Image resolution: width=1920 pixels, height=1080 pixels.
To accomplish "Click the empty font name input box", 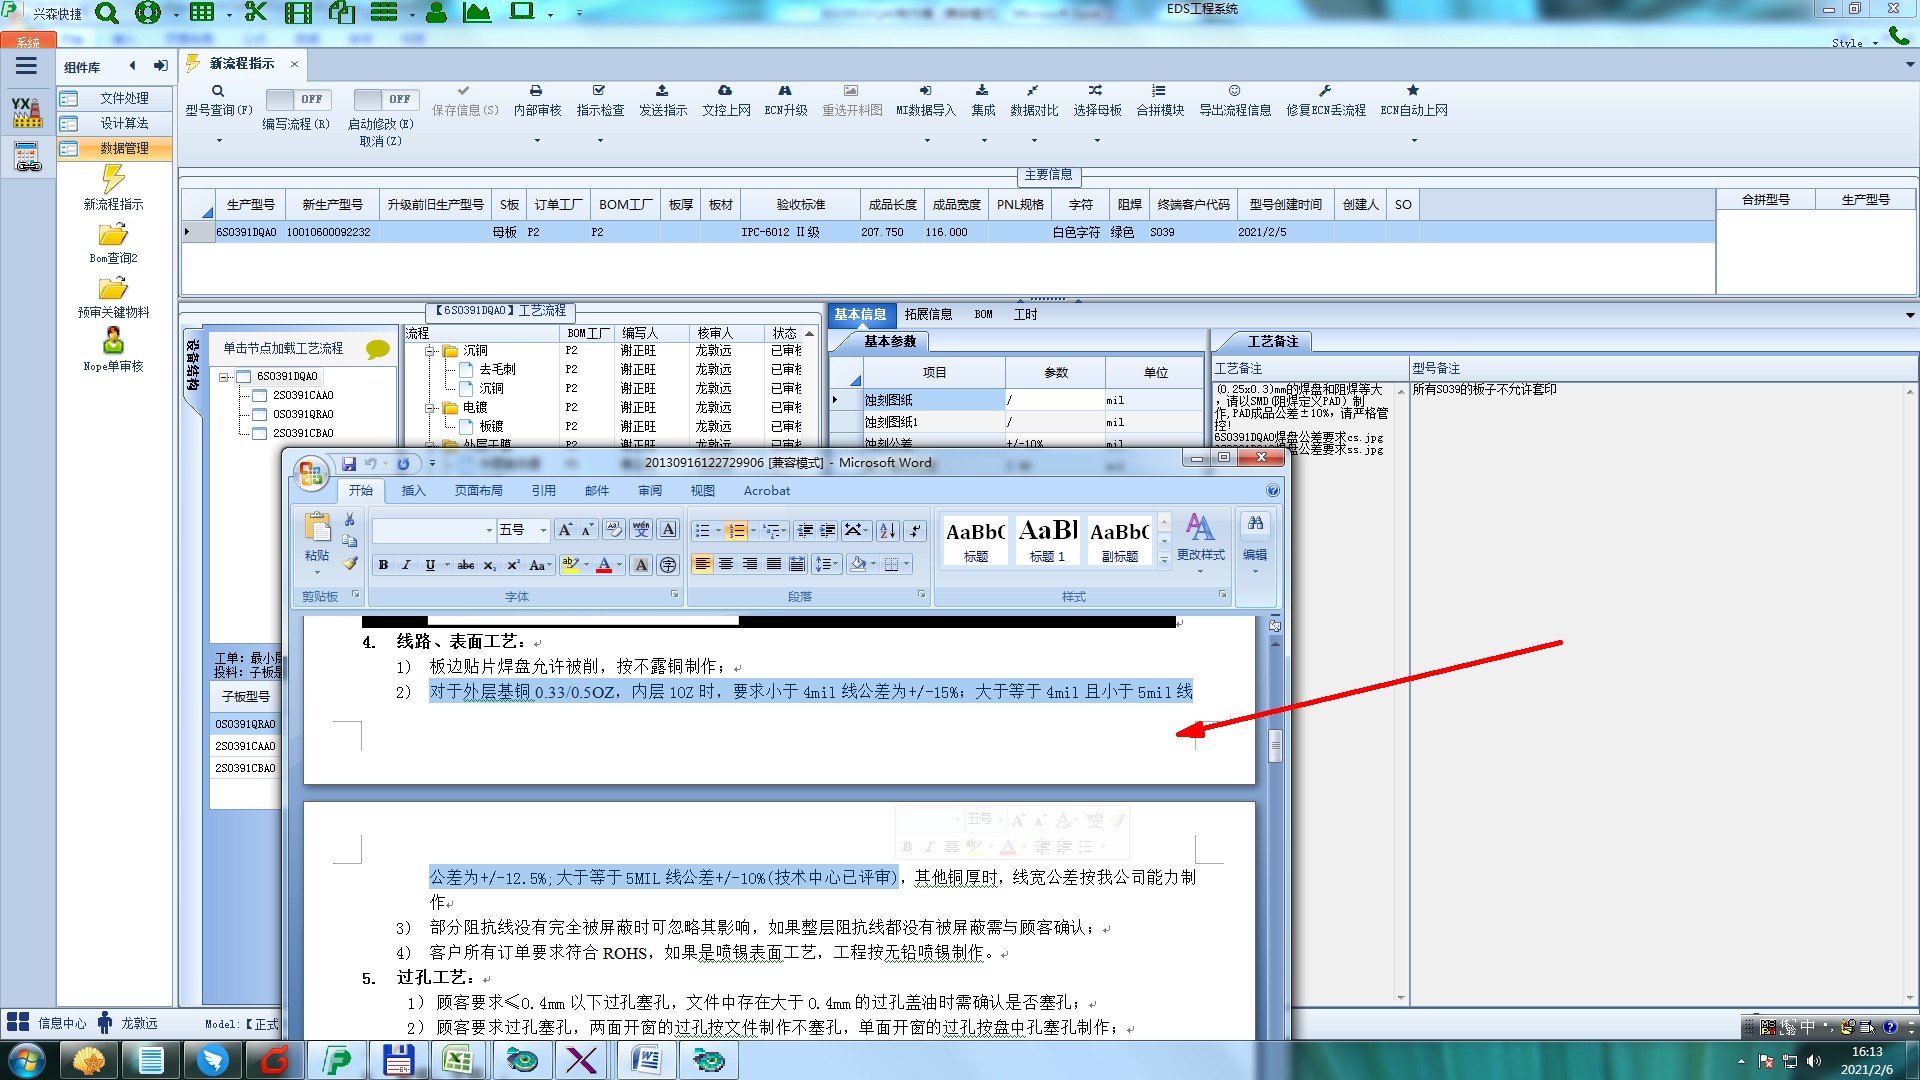I will [x=428, y=531].
